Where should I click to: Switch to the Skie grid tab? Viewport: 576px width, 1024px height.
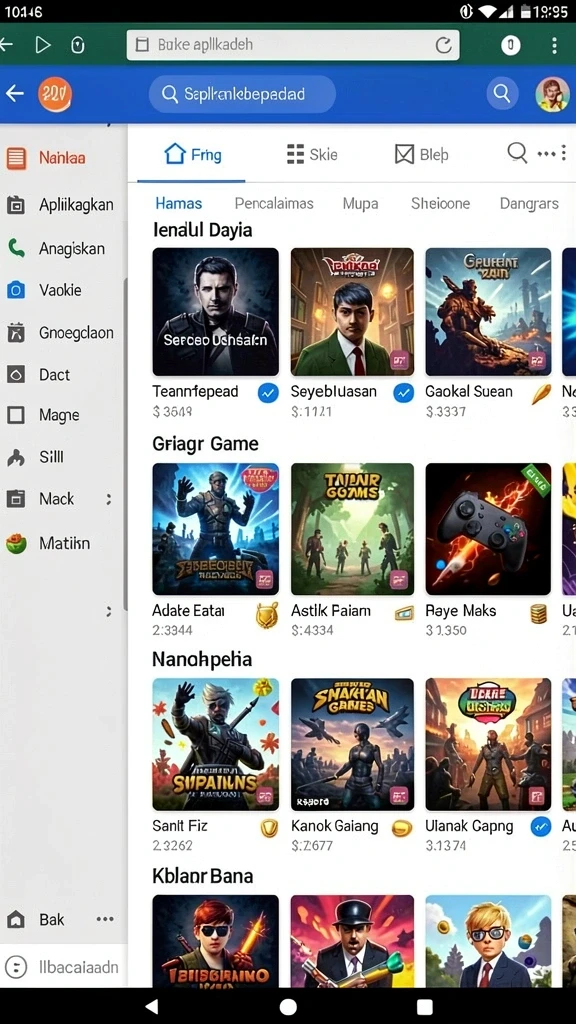tap(312, 155)
